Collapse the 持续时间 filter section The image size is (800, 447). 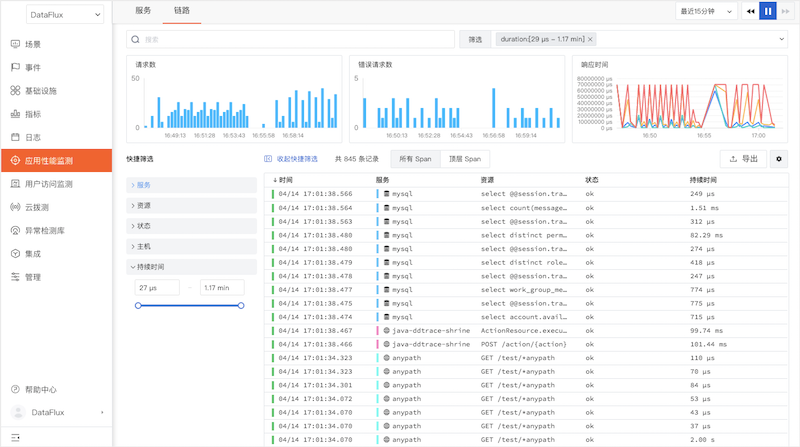pyautogui.click(x=191, y=267)
